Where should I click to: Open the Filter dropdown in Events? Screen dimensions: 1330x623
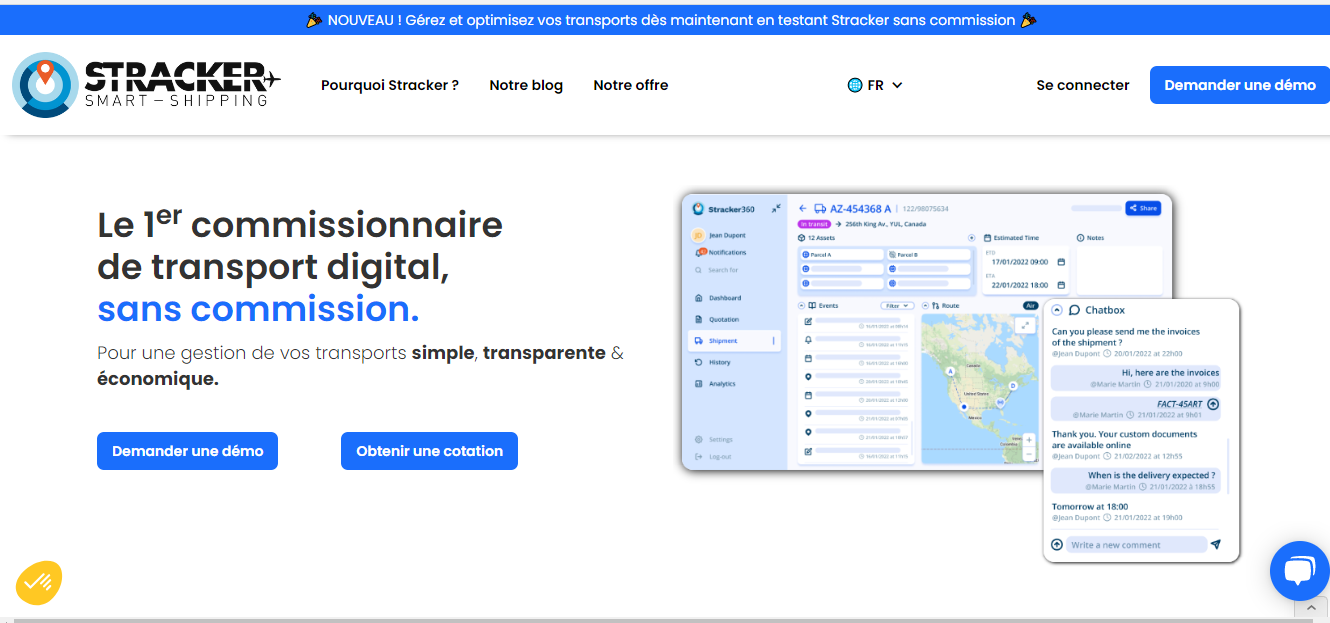pyautogui.click(x=897, y=305)
